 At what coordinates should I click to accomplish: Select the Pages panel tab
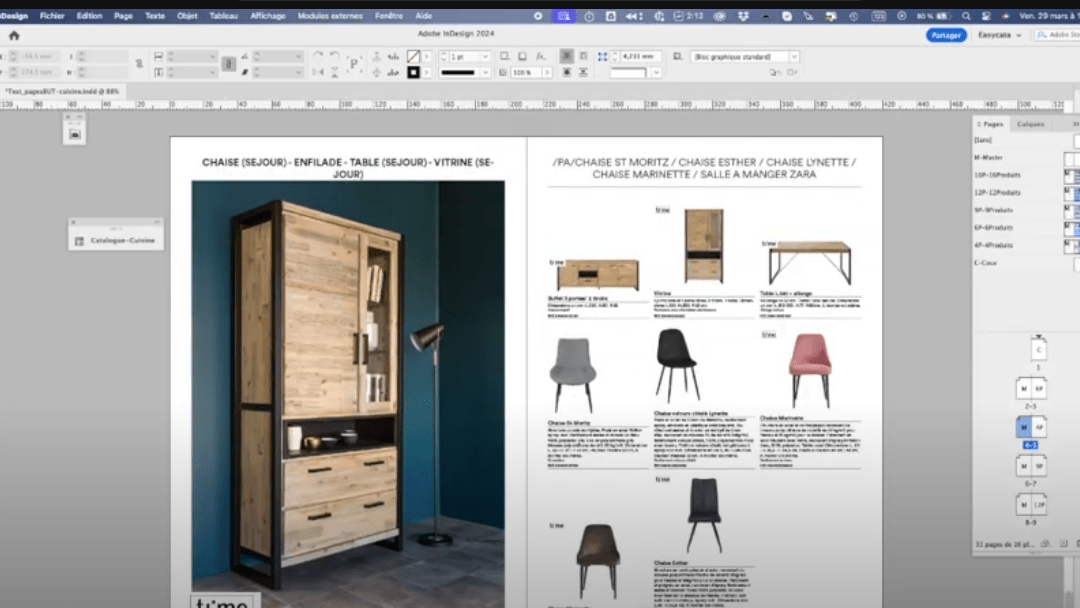pos(992,124)
